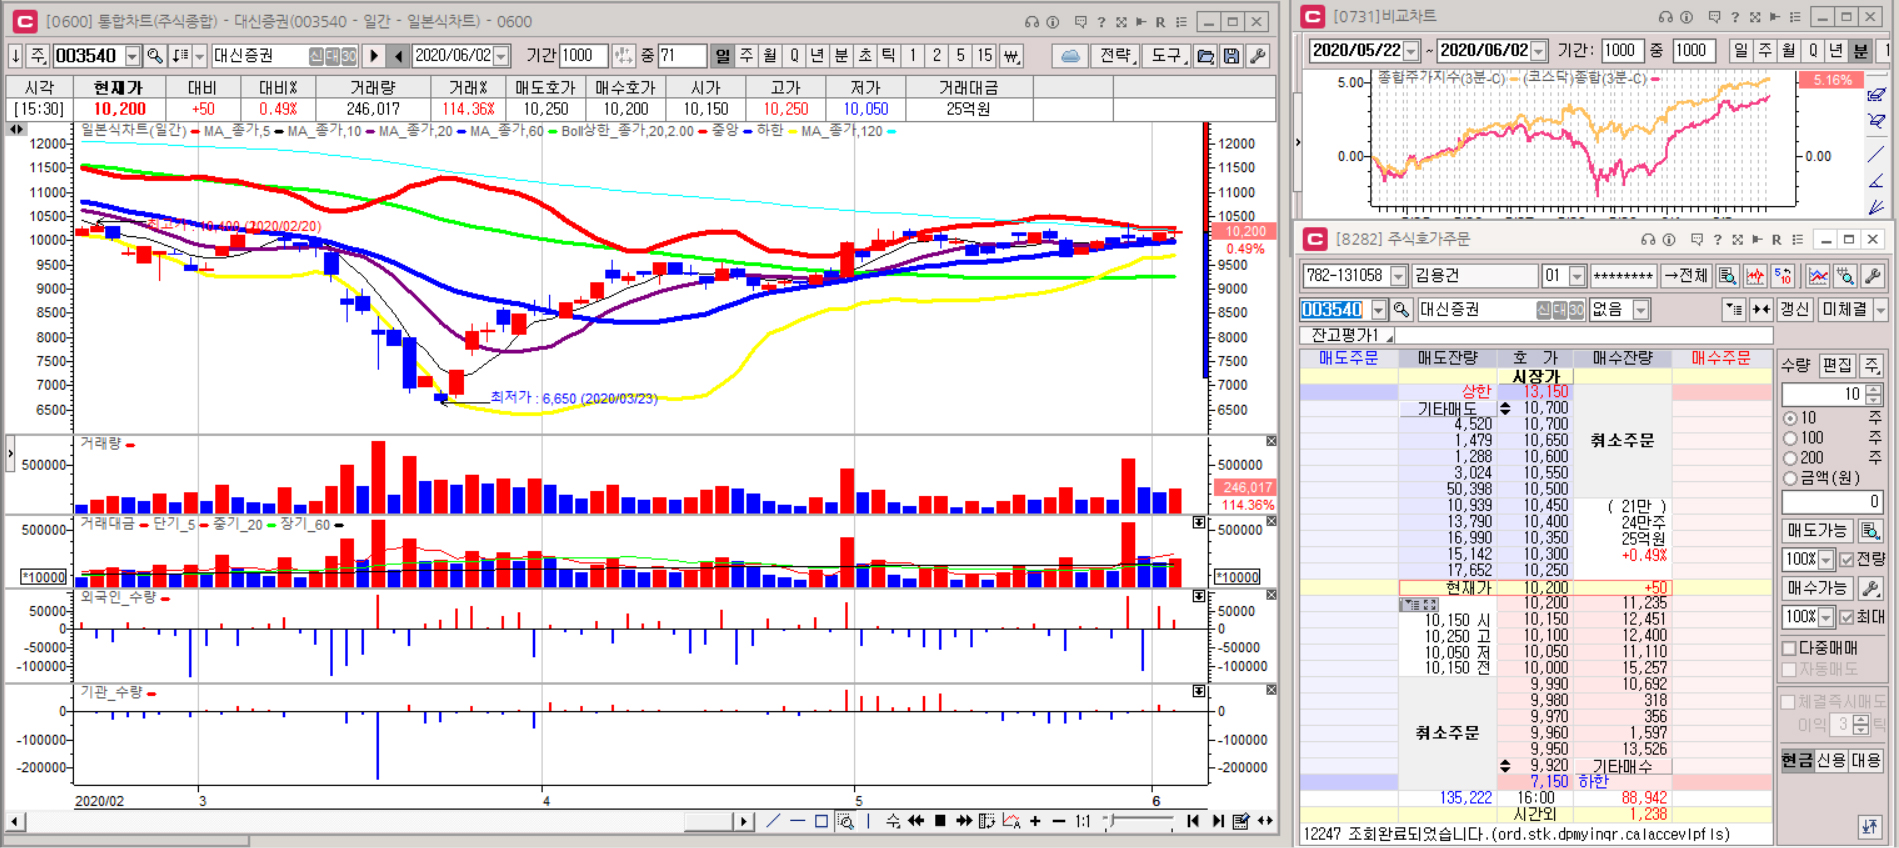Select the diagonal trend line drawing tool
This screenshot has width=1899, height=848.
(x=773, y=821)
